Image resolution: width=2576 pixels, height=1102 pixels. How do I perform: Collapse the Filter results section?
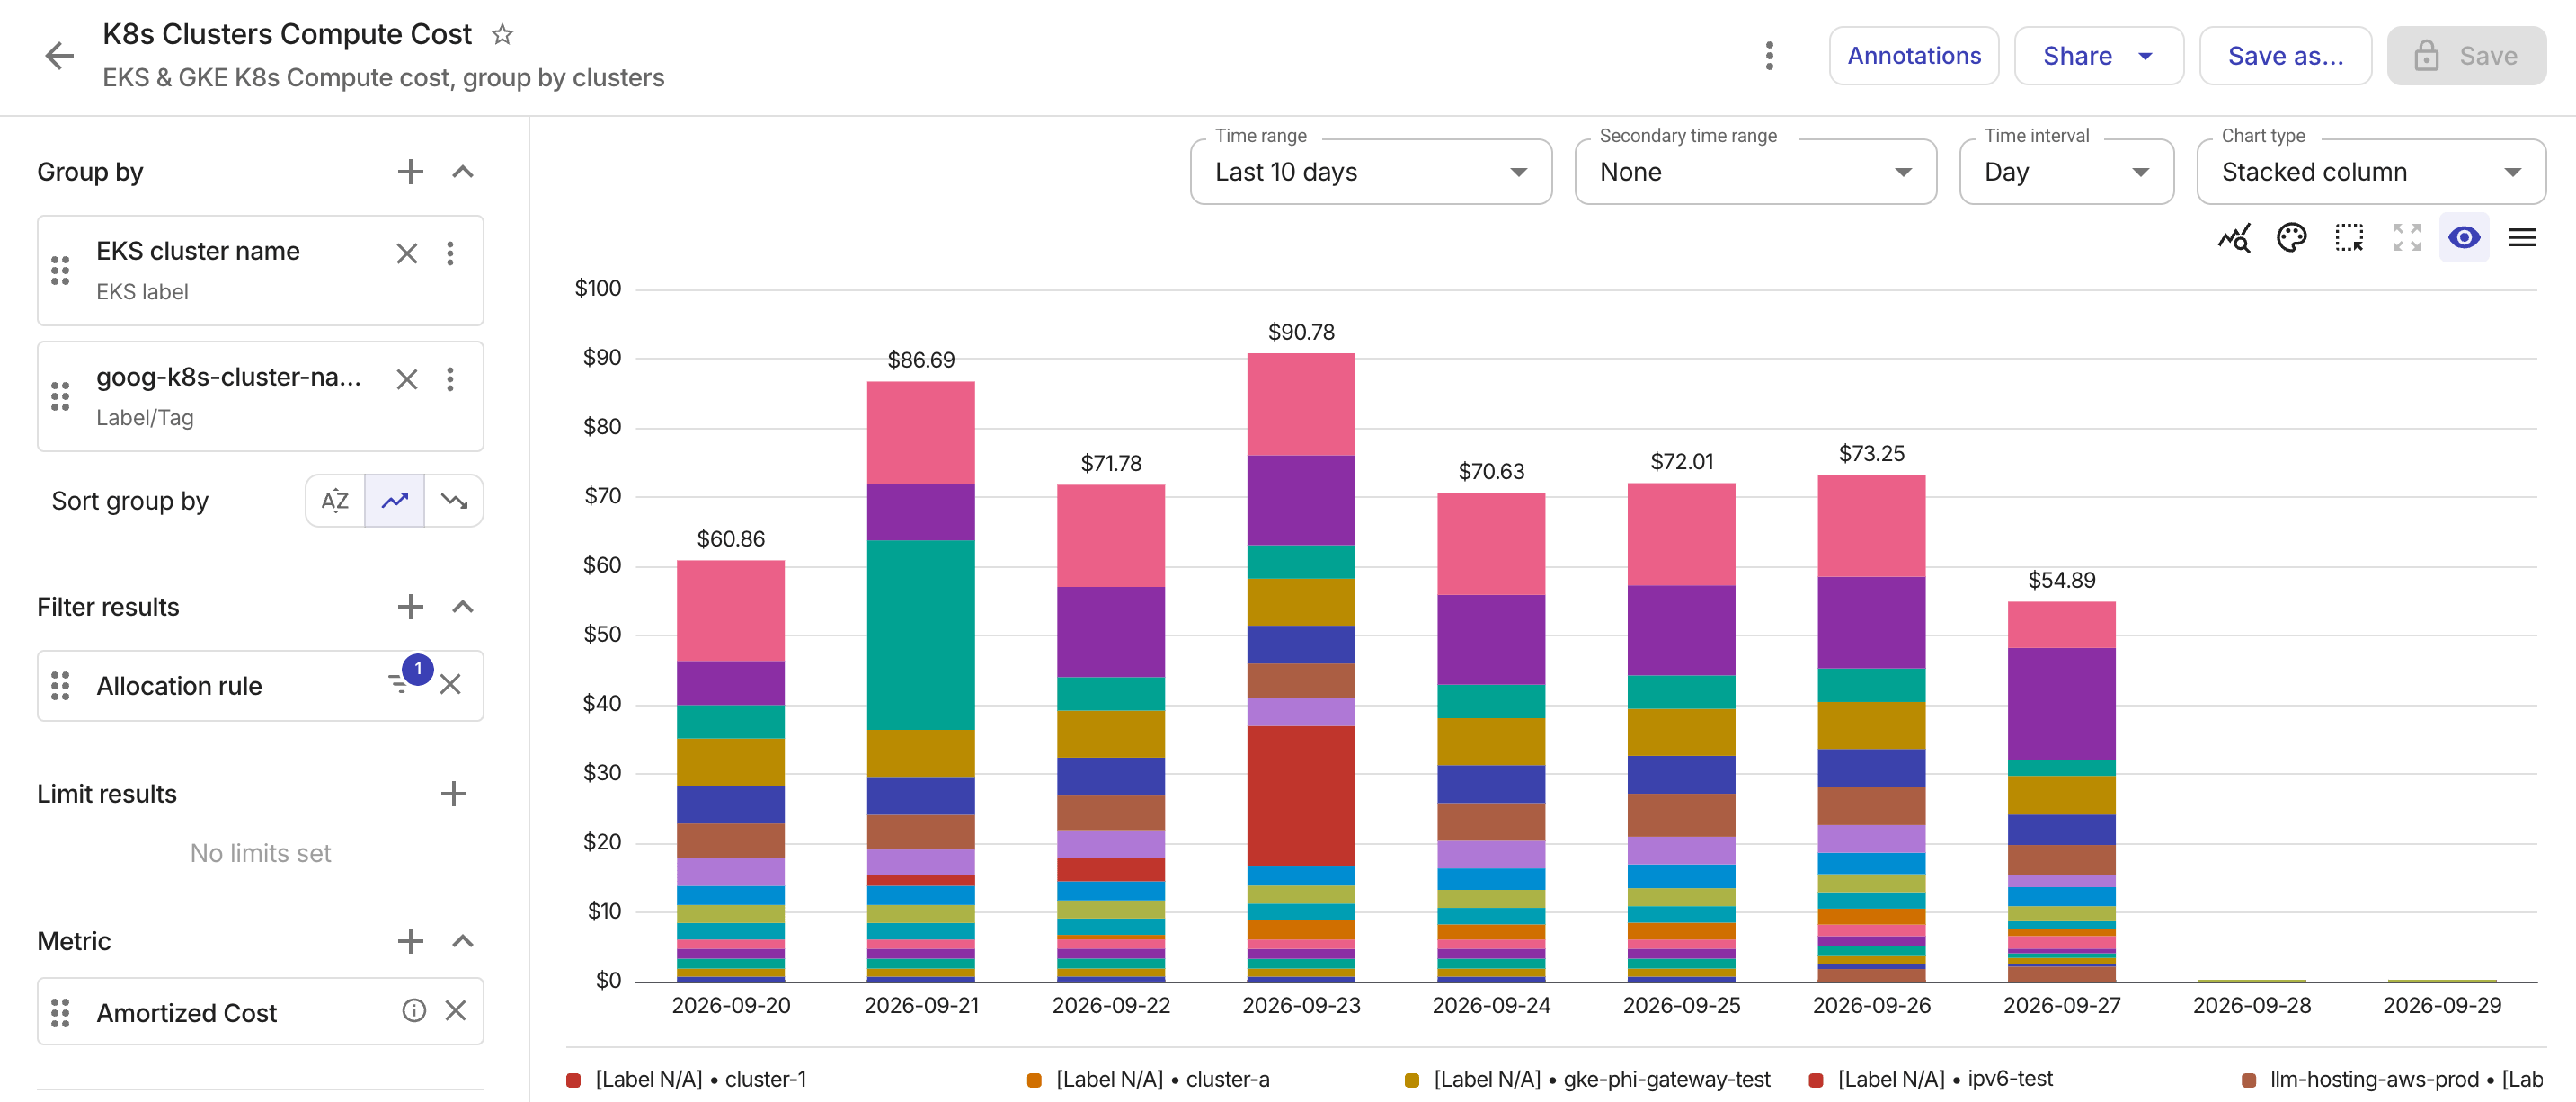(462, 607)
